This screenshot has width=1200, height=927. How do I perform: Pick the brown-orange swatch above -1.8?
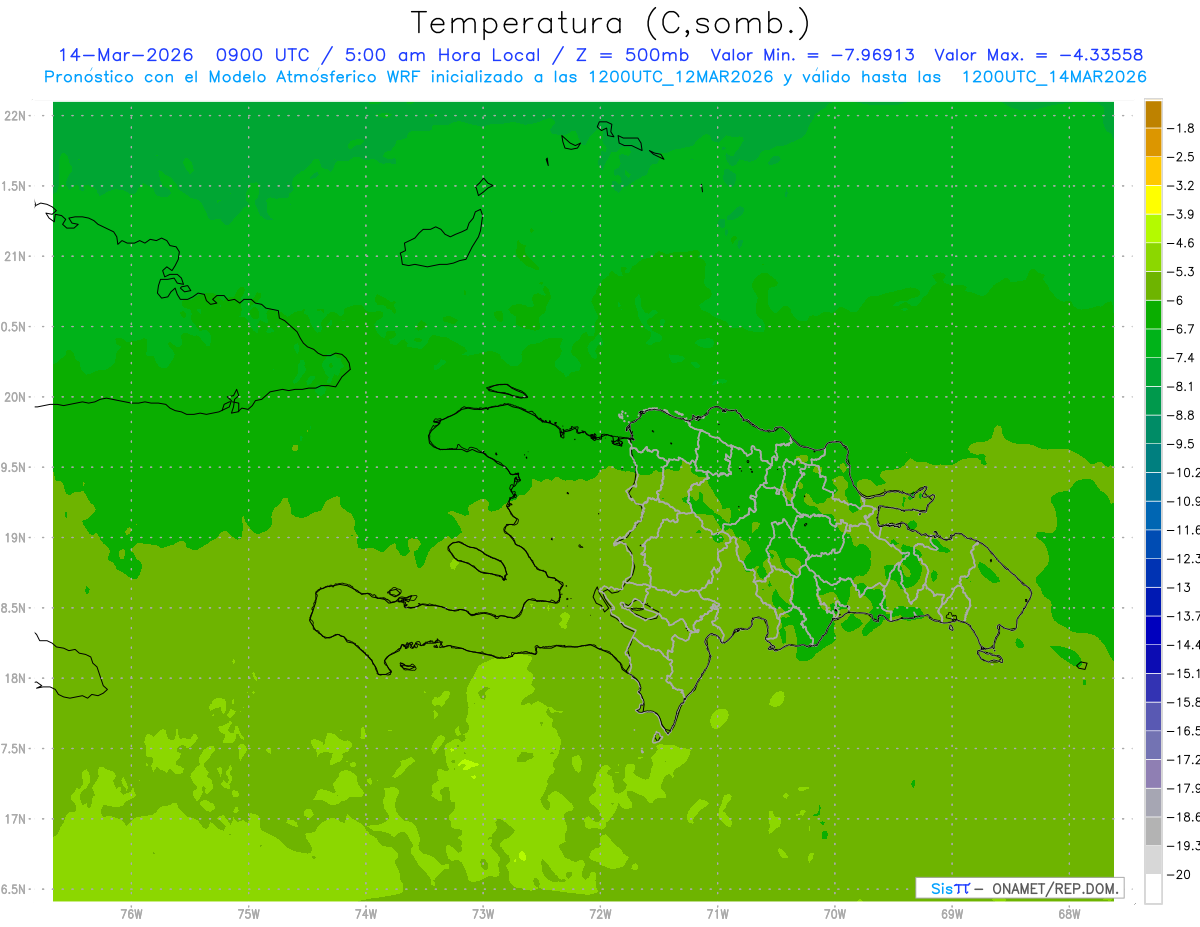pos(1153,114)
